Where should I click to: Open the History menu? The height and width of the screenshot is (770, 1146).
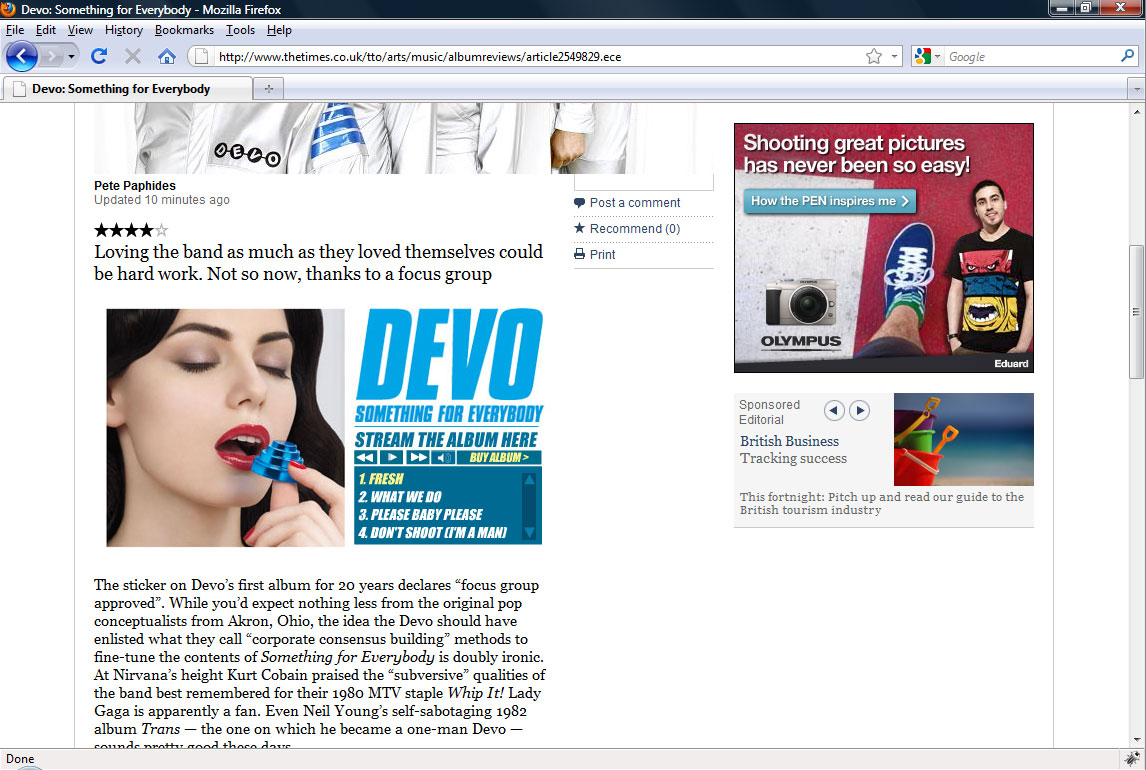pyautogui.click(x=124, y=30)
